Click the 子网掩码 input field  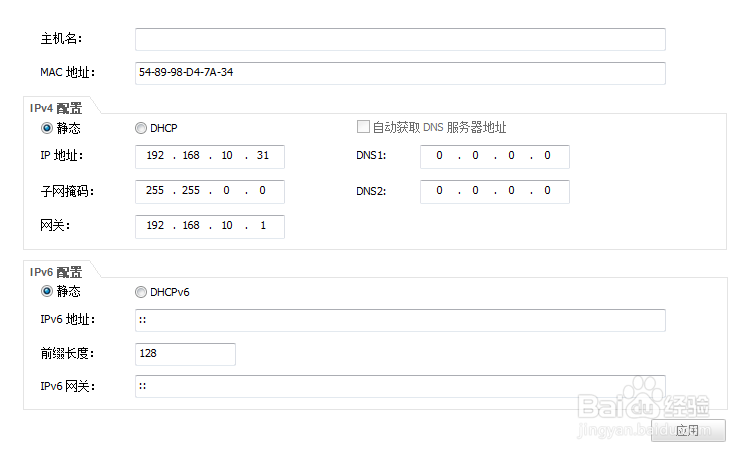(210, 191)
